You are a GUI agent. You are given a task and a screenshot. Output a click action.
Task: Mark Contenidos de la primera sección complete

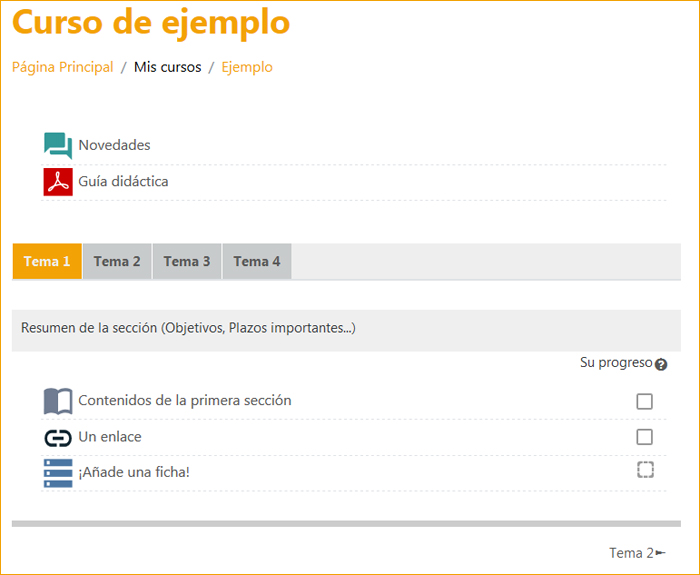coord(645,401)
